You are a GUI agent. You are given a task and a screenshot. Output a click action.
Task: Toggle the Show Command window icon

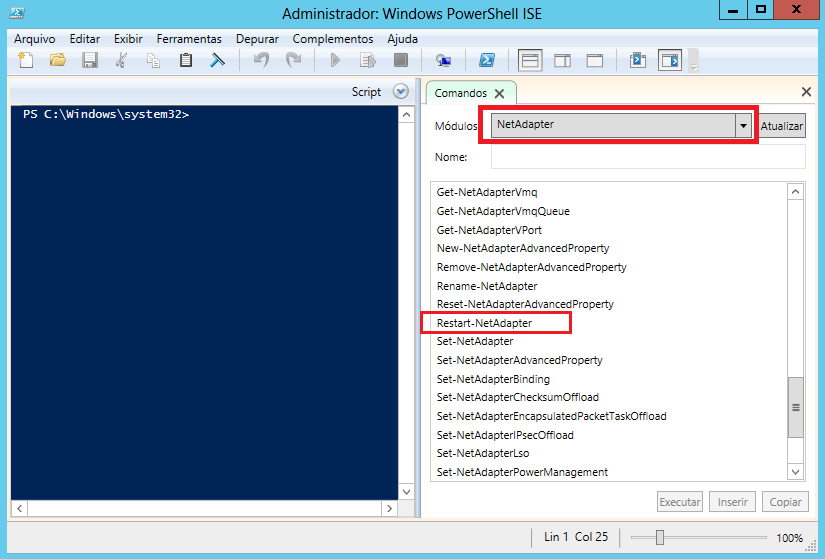click(x=638, y=61)
